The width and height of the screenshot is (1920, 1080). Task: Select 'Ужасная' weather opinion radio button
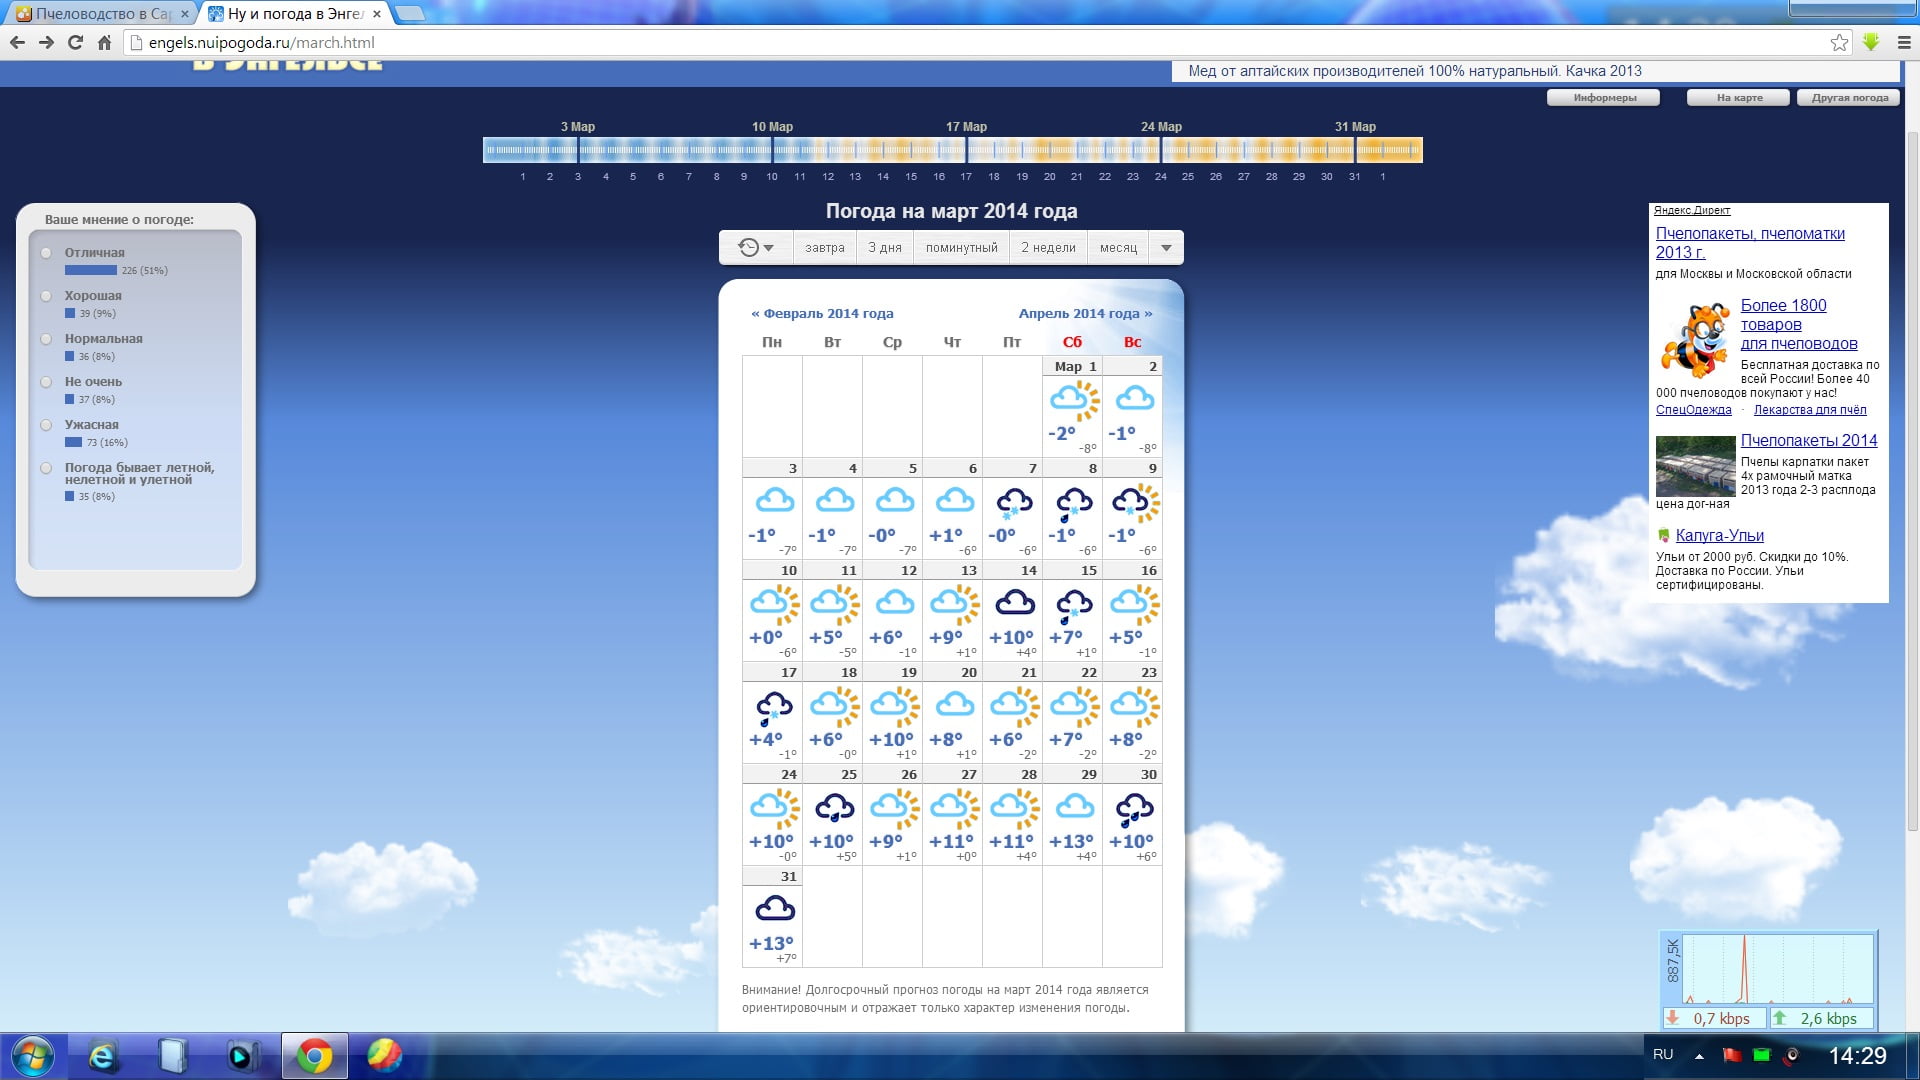(46, 425)
